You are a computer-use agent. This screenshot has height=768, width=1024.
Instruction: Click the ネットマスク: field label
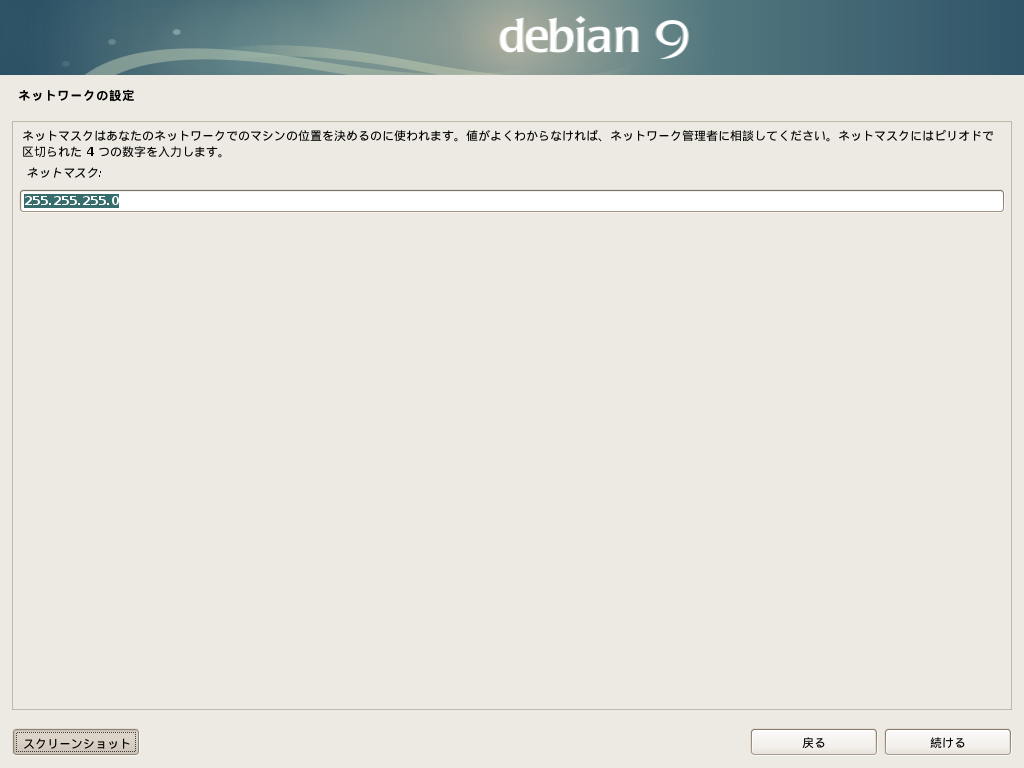coord(64,173)
